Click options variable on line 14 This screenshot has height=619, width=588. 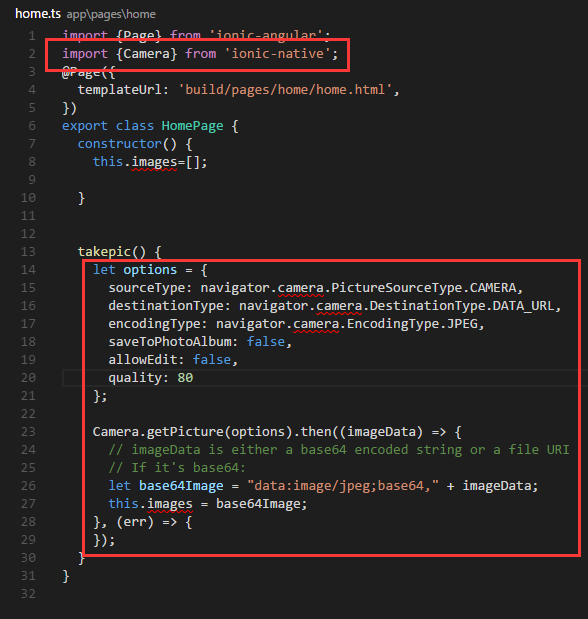(x=150, y=270)
